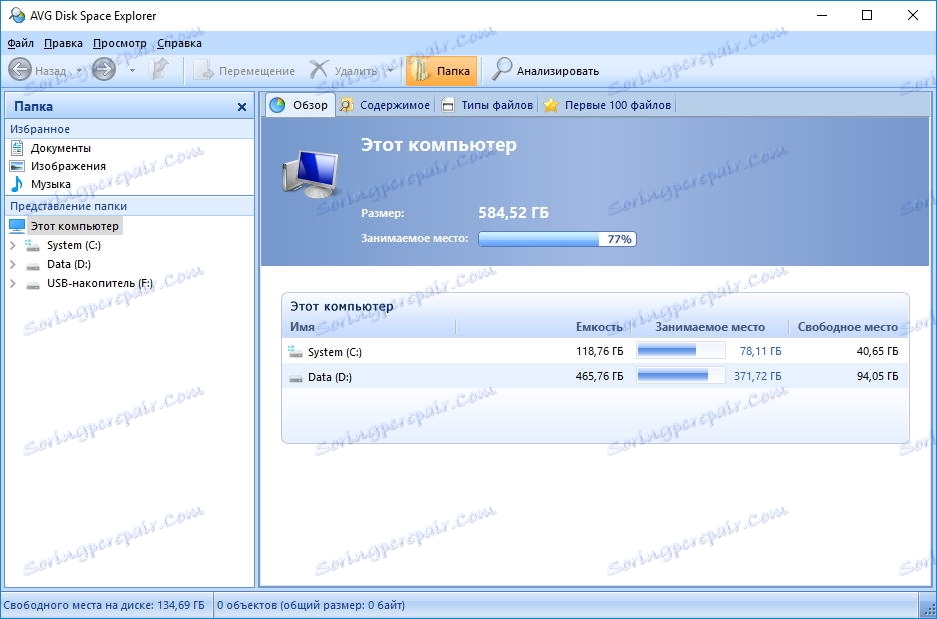Click the 94,05 ГБ free space value
This screenshot has height=619, width=937.
point(877,376)
